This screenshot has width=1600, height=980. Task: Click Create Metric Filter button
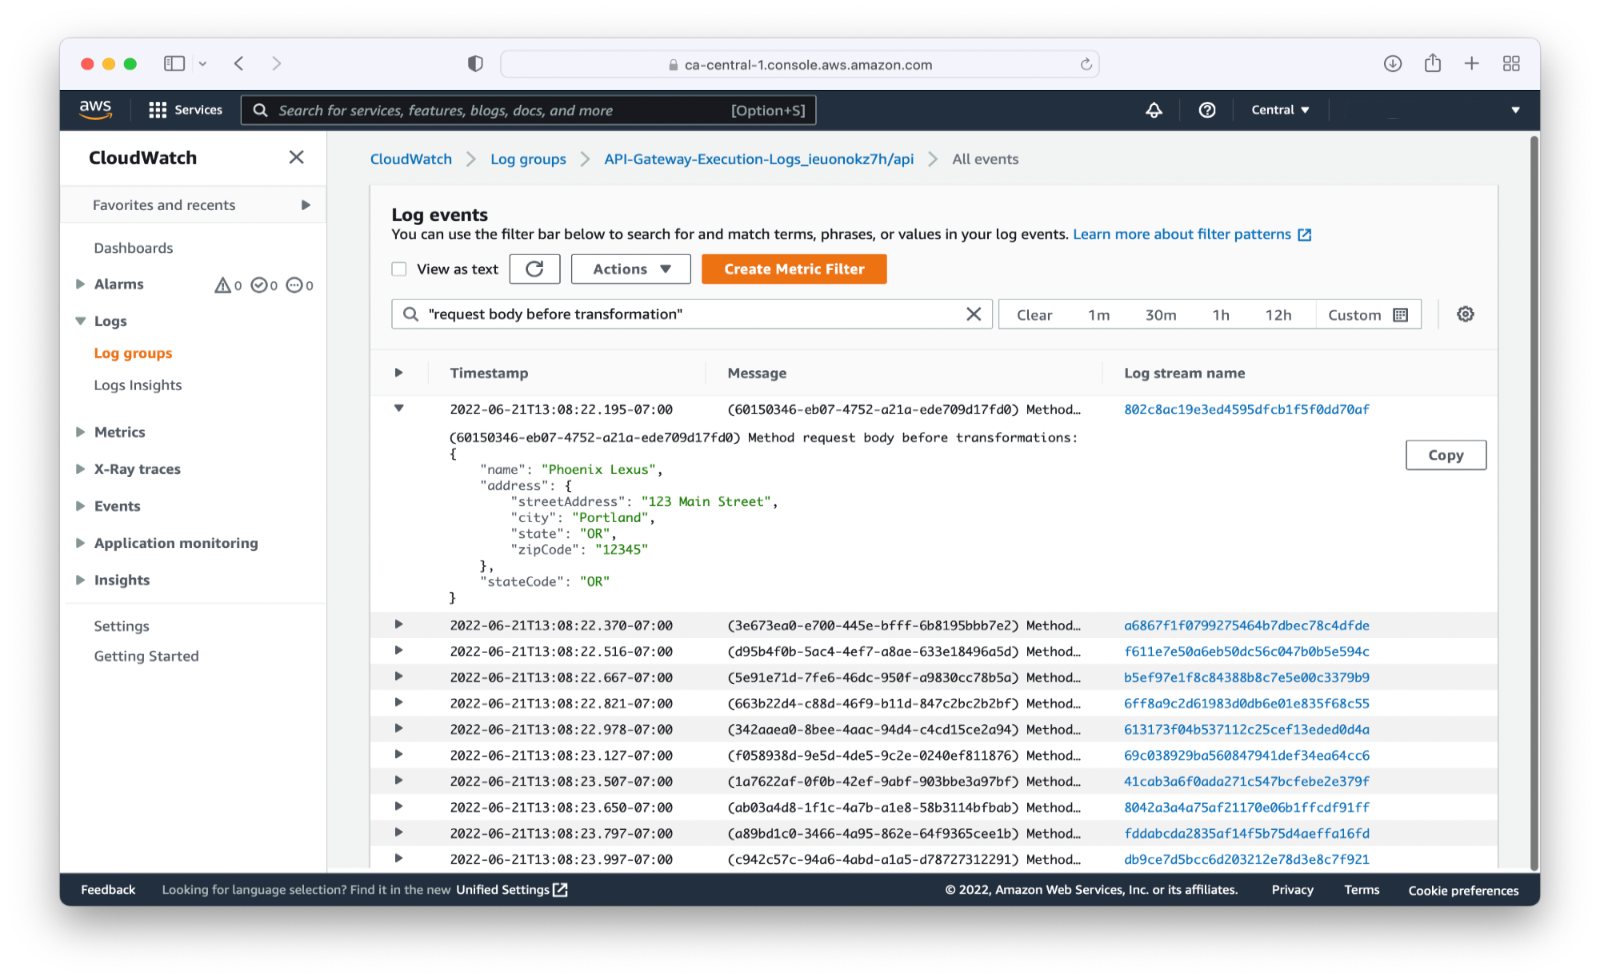point(794,269)
